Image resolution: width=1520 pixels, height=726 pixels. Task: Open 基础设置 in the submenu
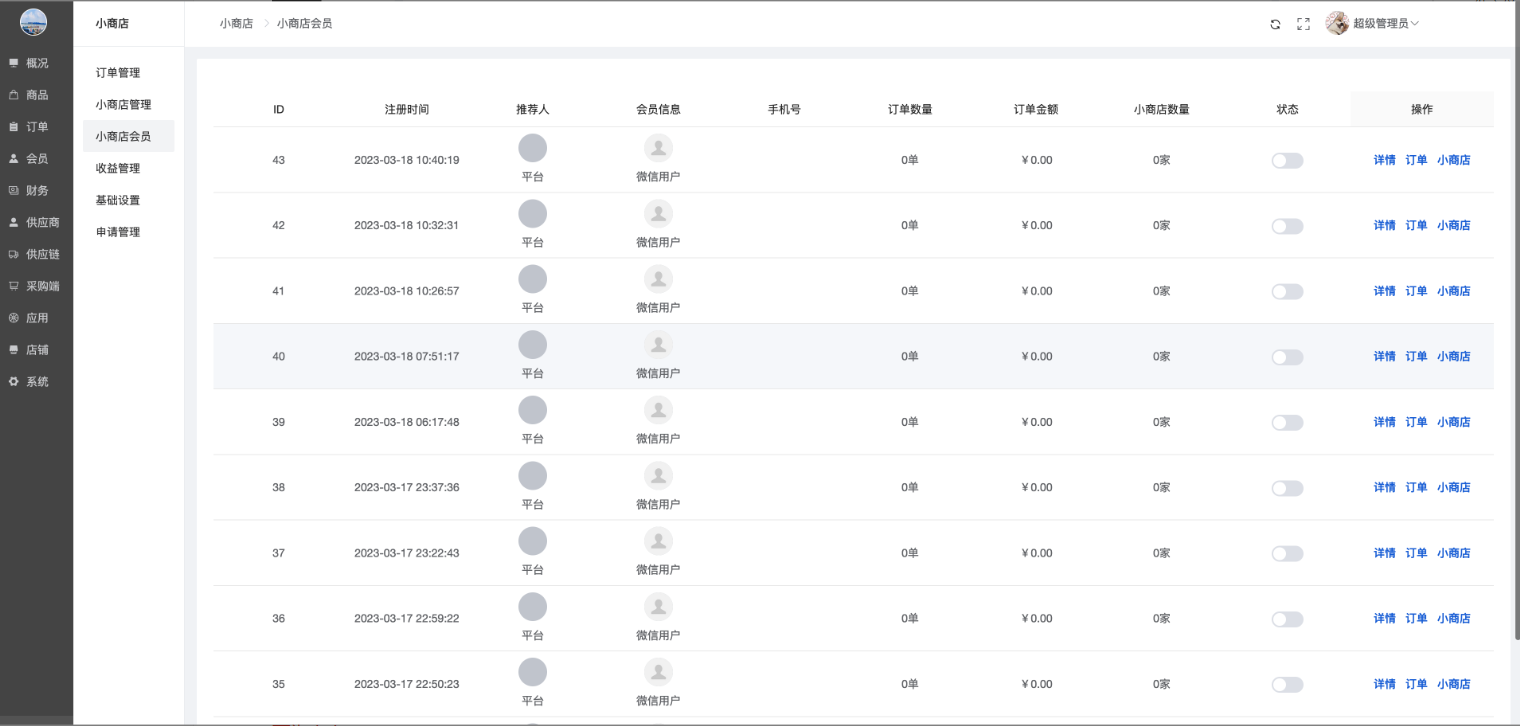pyautogui.click(x=118, y=201)
